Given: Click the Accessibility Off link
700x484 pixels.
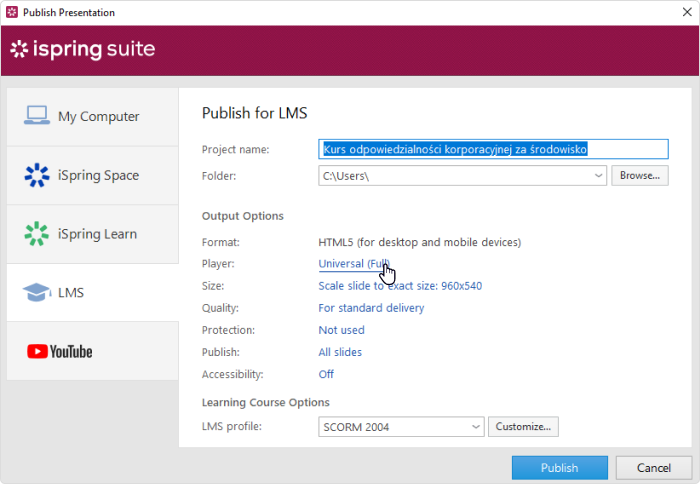Looking at the screenshot, I should [326, 374].
